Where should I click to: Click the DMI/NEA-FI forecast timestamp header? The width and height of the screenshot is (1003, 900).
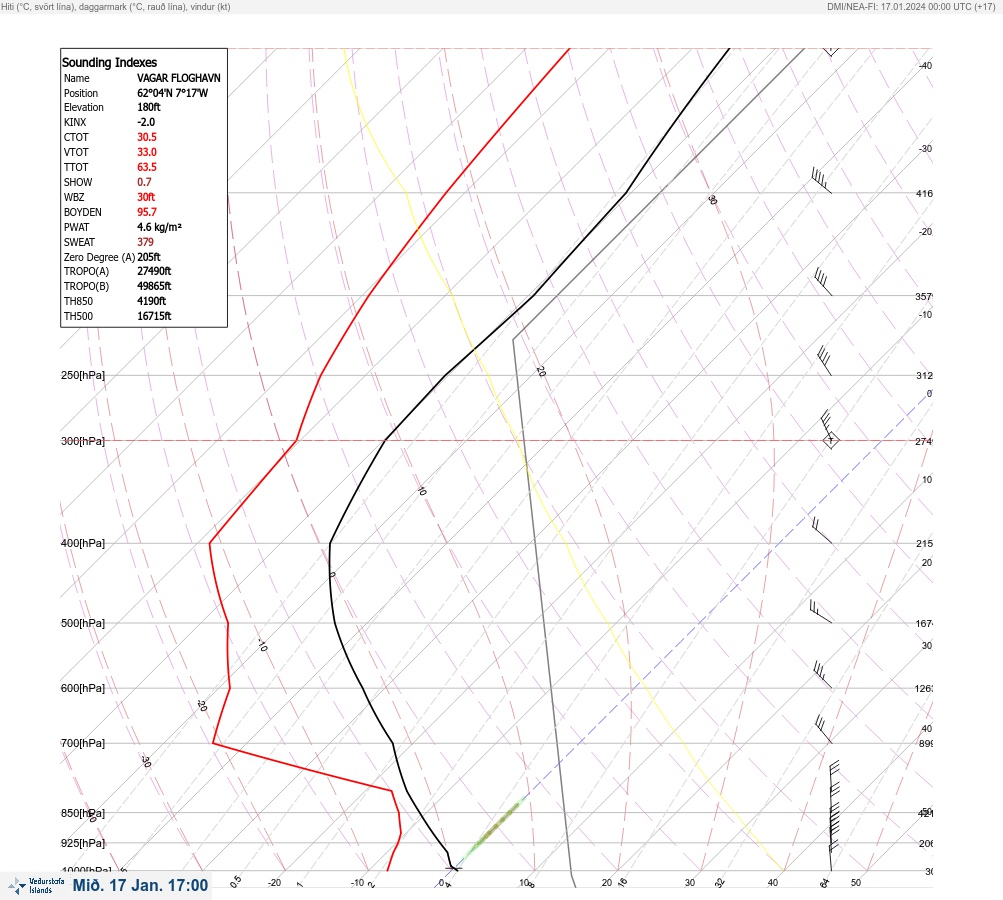pos(911,6)
